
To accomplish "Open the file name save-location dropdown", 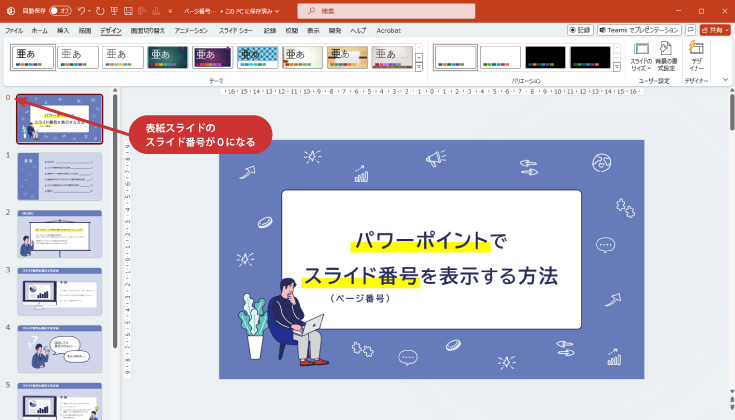I will coord(277,11).
